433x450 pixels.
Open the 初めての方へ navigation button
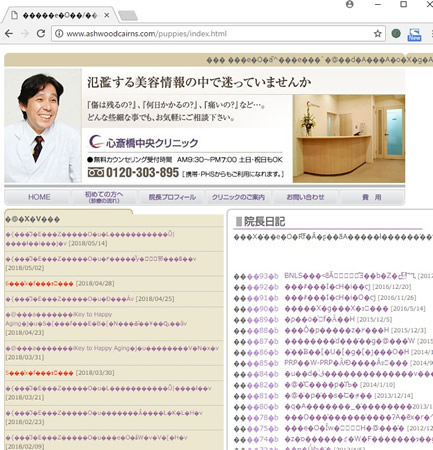104,197
